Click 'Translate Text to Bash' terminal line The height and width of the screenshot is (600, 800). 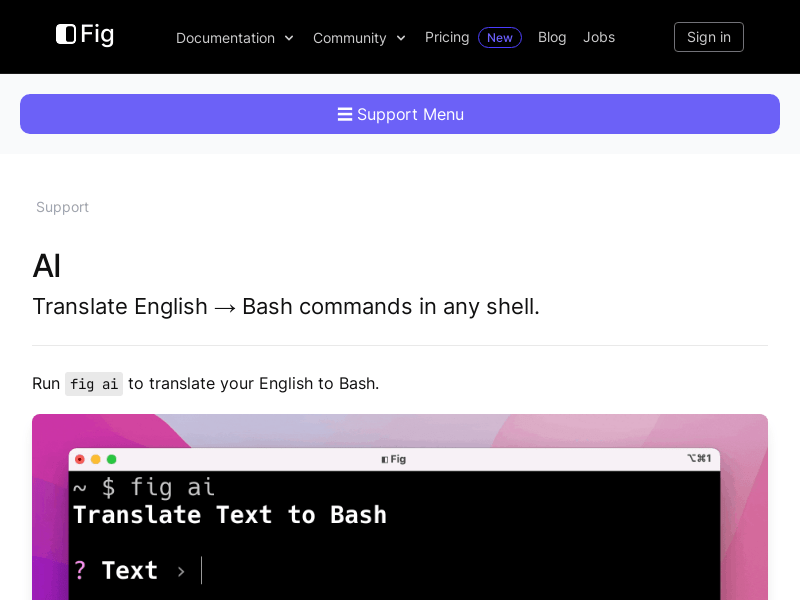(230, 515)
